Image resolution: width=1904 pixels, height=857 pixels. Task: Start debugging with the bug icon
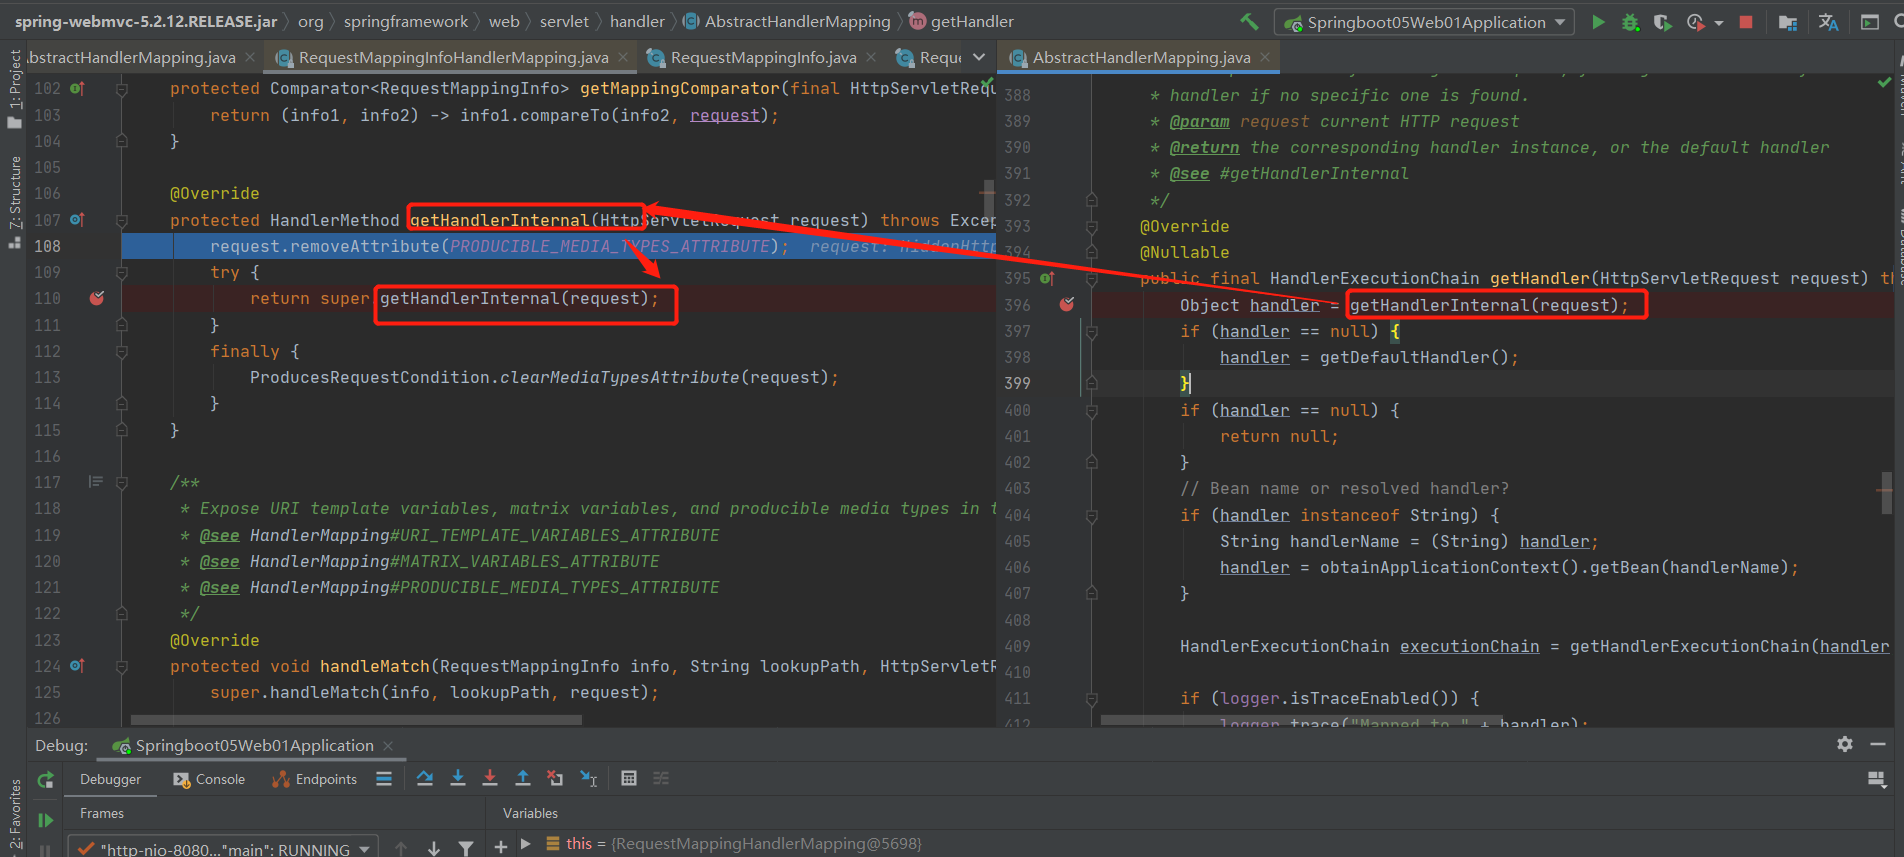pyautogui.click(x=1630, y=22)
